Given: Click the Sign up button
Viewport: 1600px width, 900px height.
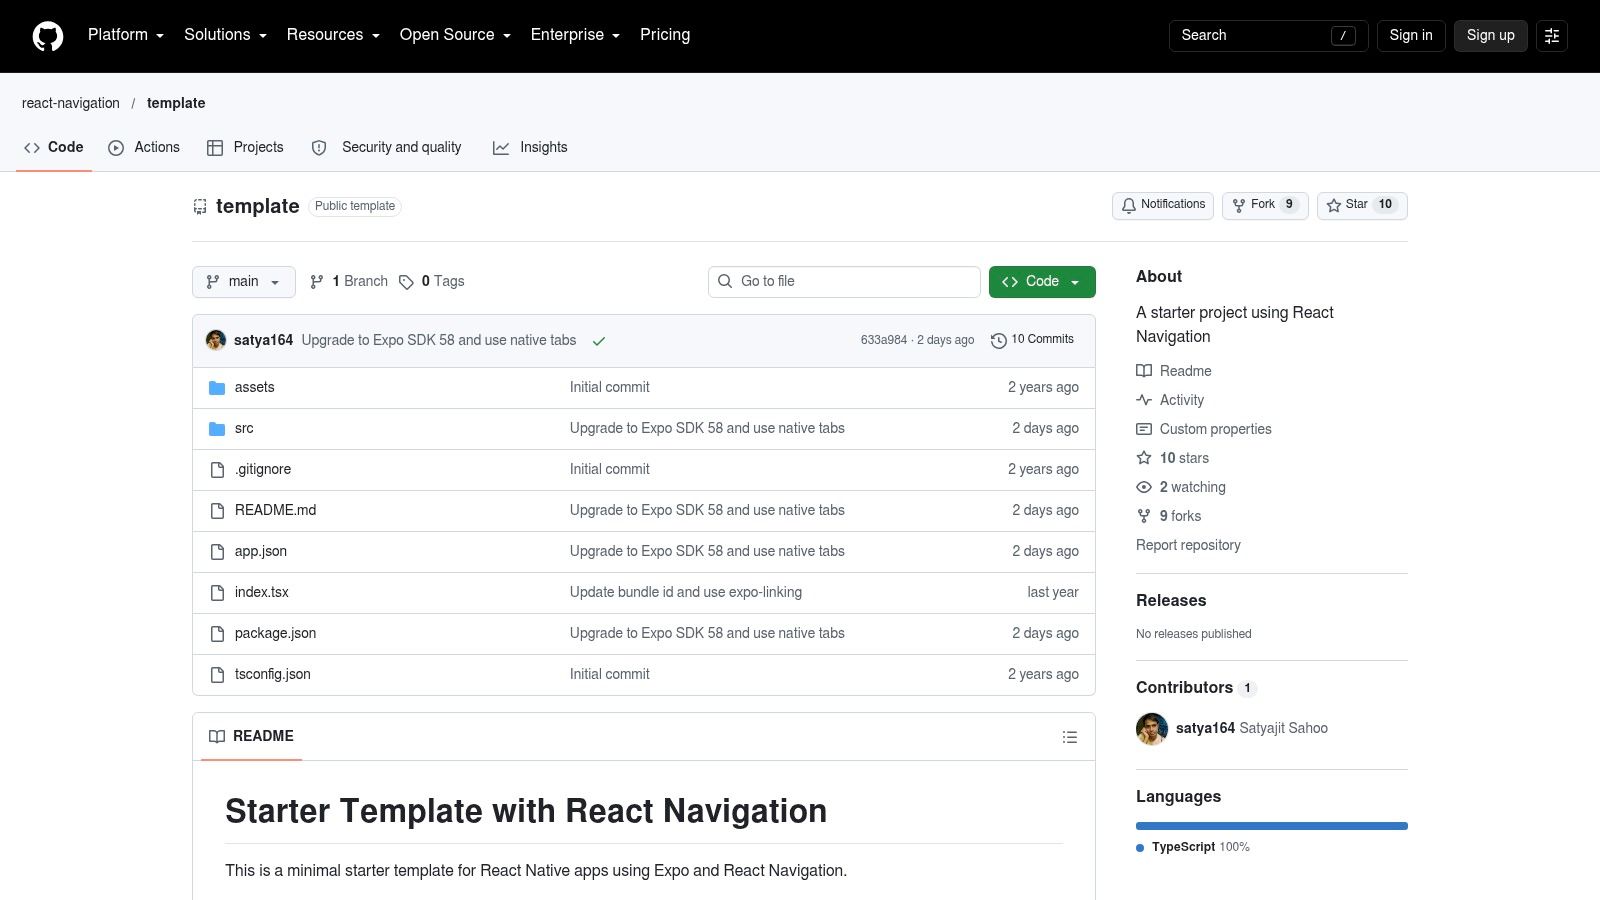Looking at the screenshot, I should [1491, 36].
